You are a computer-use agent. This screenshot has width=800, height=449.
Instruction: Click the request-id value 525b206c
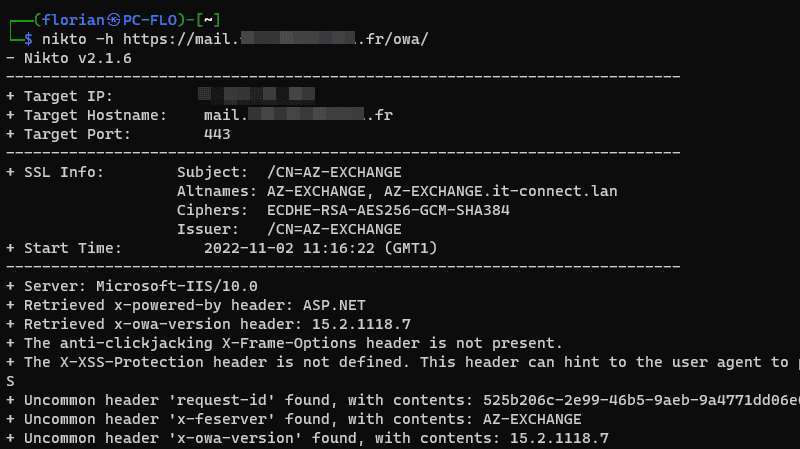pyautogui.click(x=641, y=400)
